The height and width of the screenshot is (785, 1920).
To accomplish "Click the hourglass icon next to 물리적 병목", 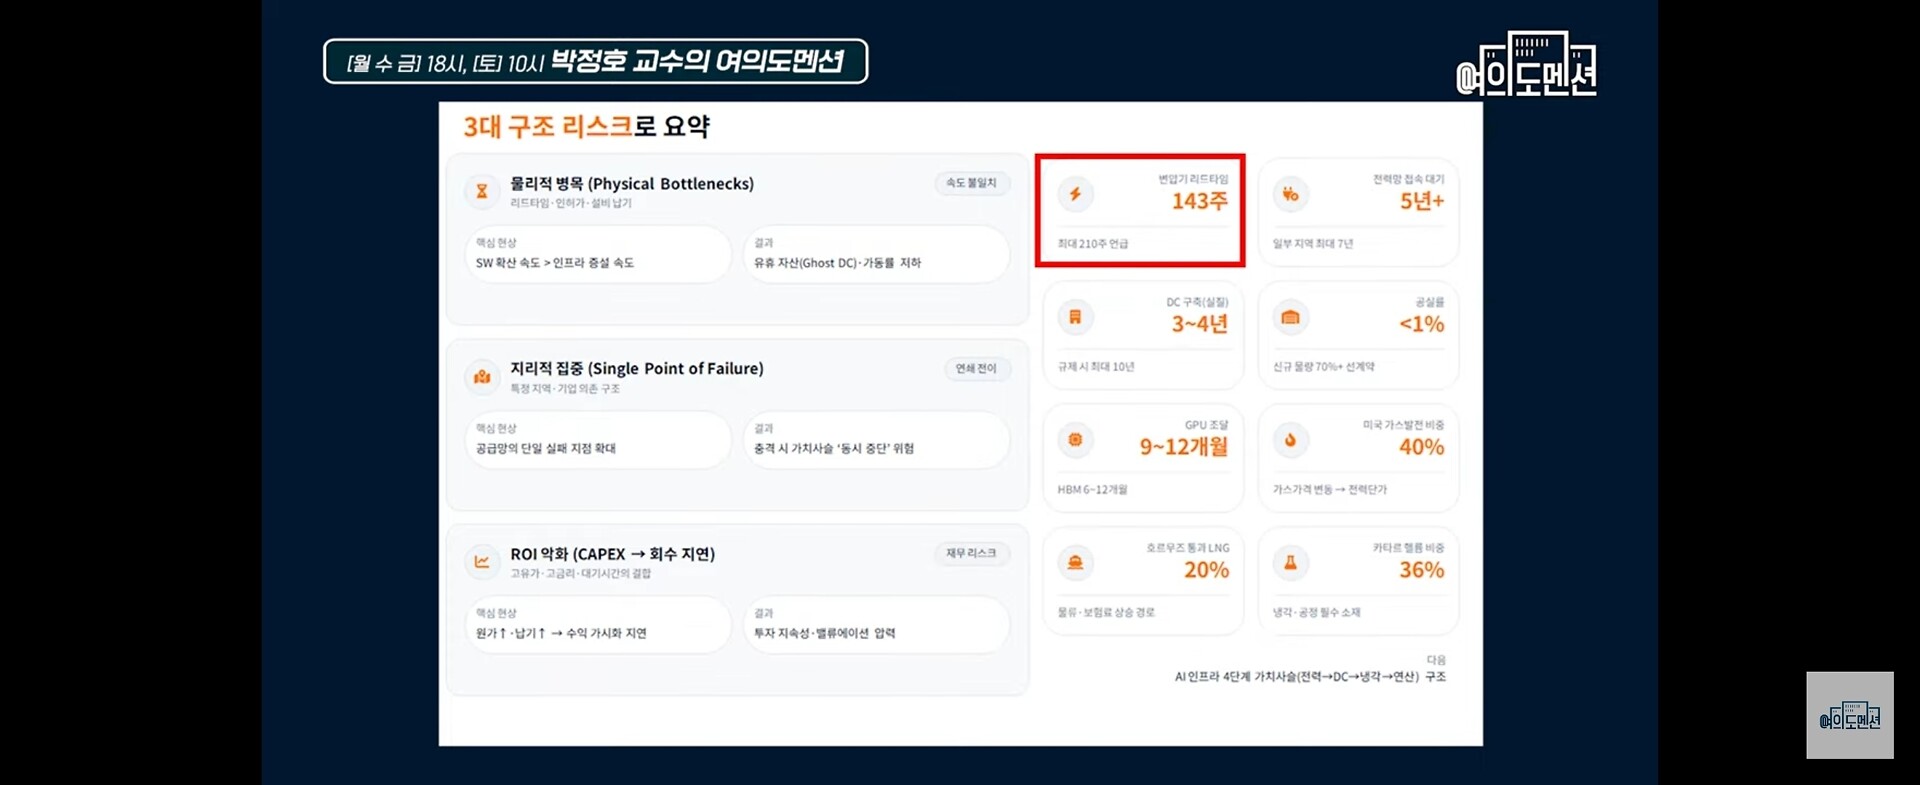I will [482, 191].
